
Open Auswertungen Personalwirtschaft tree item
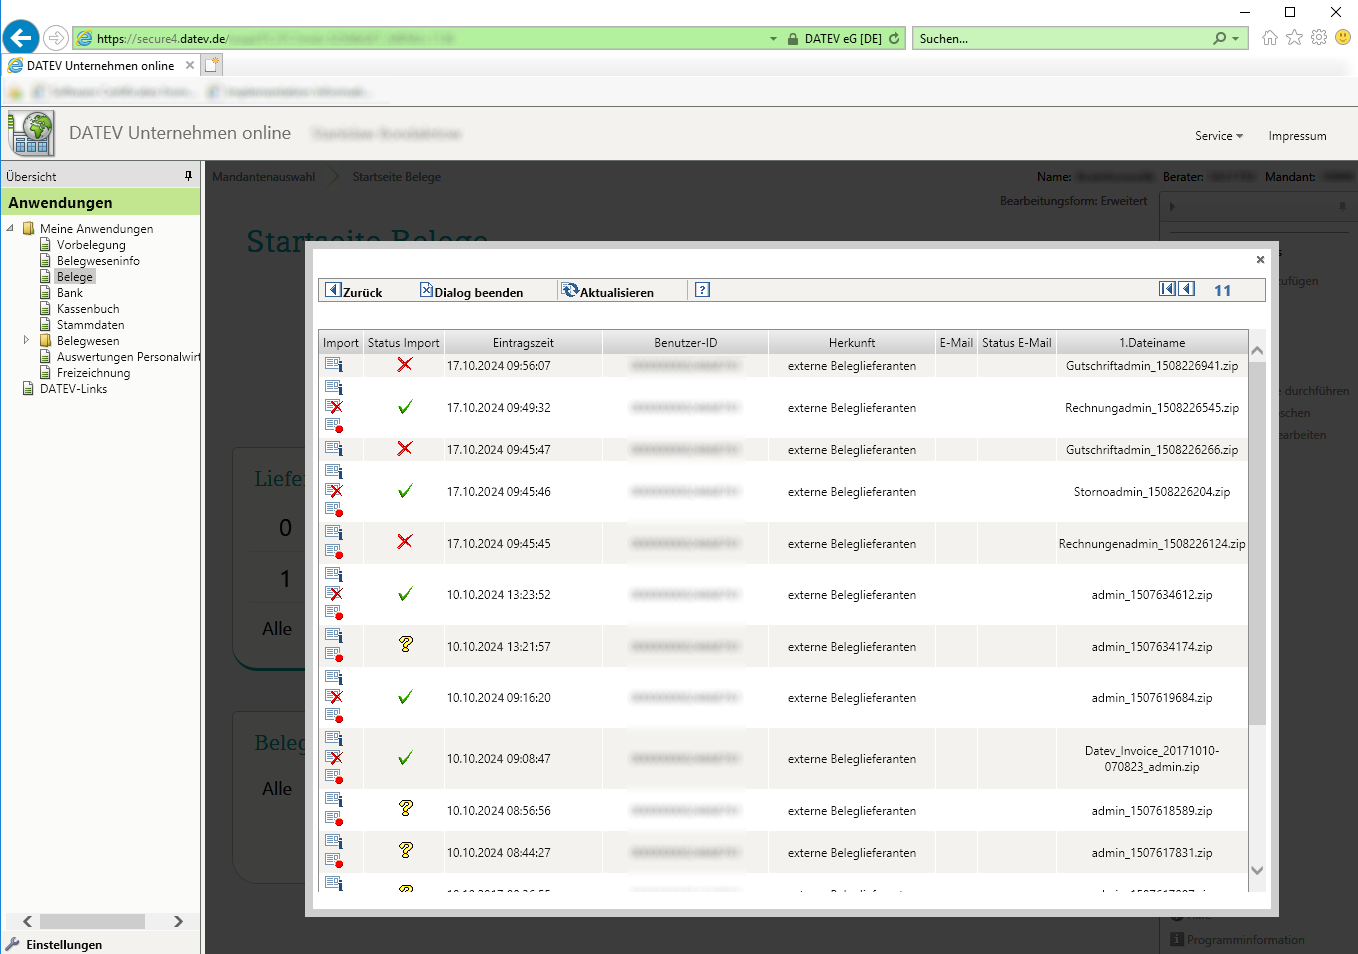(x=128, y=357)
